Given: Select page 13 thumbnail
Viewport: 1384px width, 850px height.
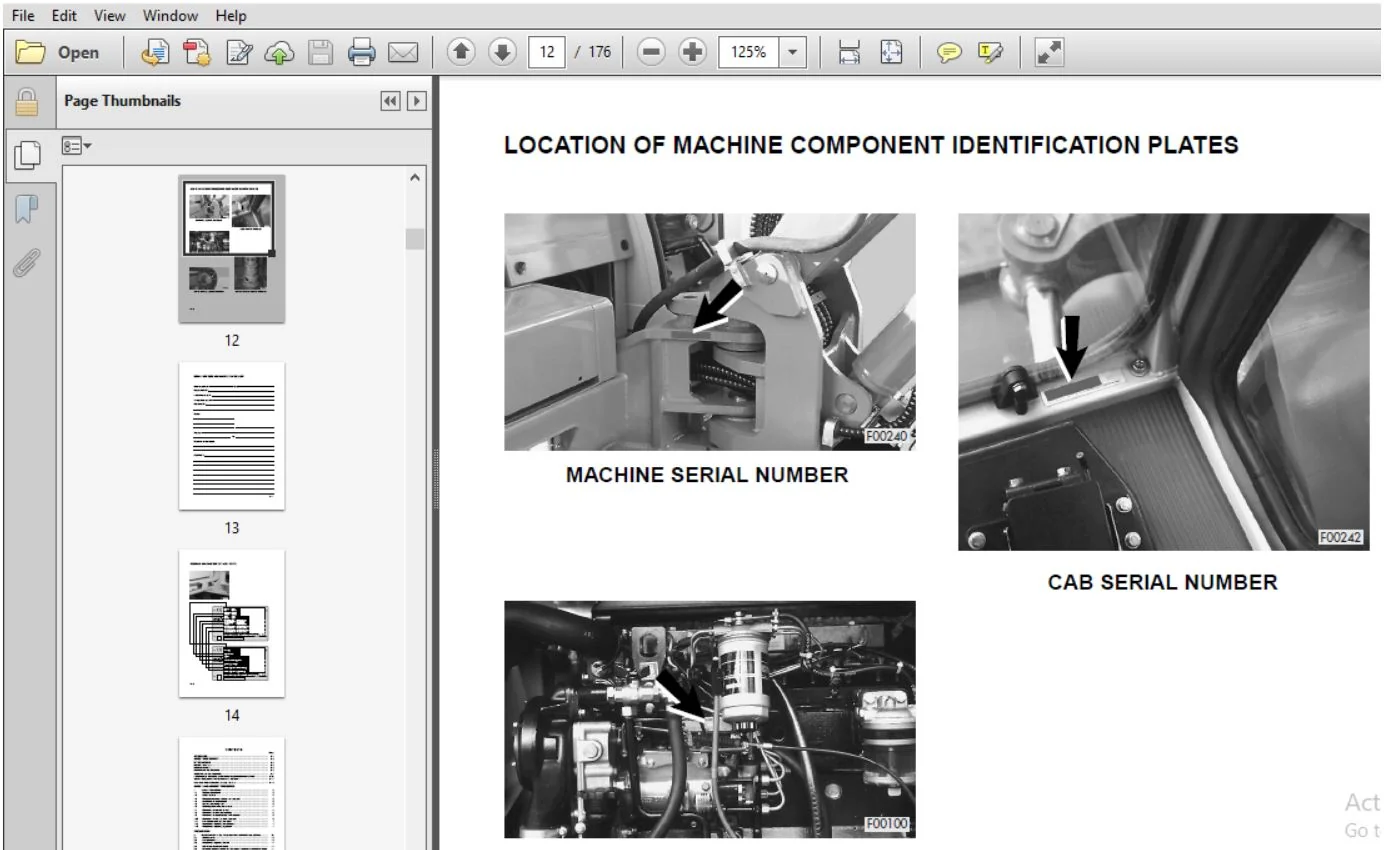Looking at the screenshot, I should (232, 436).
